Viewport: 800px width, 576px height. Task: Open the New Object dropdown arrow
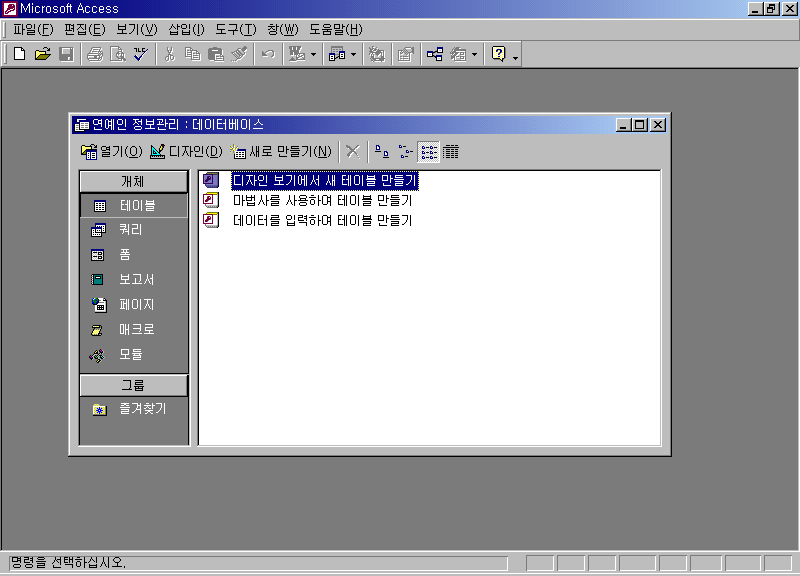click(x=474, y=55)
